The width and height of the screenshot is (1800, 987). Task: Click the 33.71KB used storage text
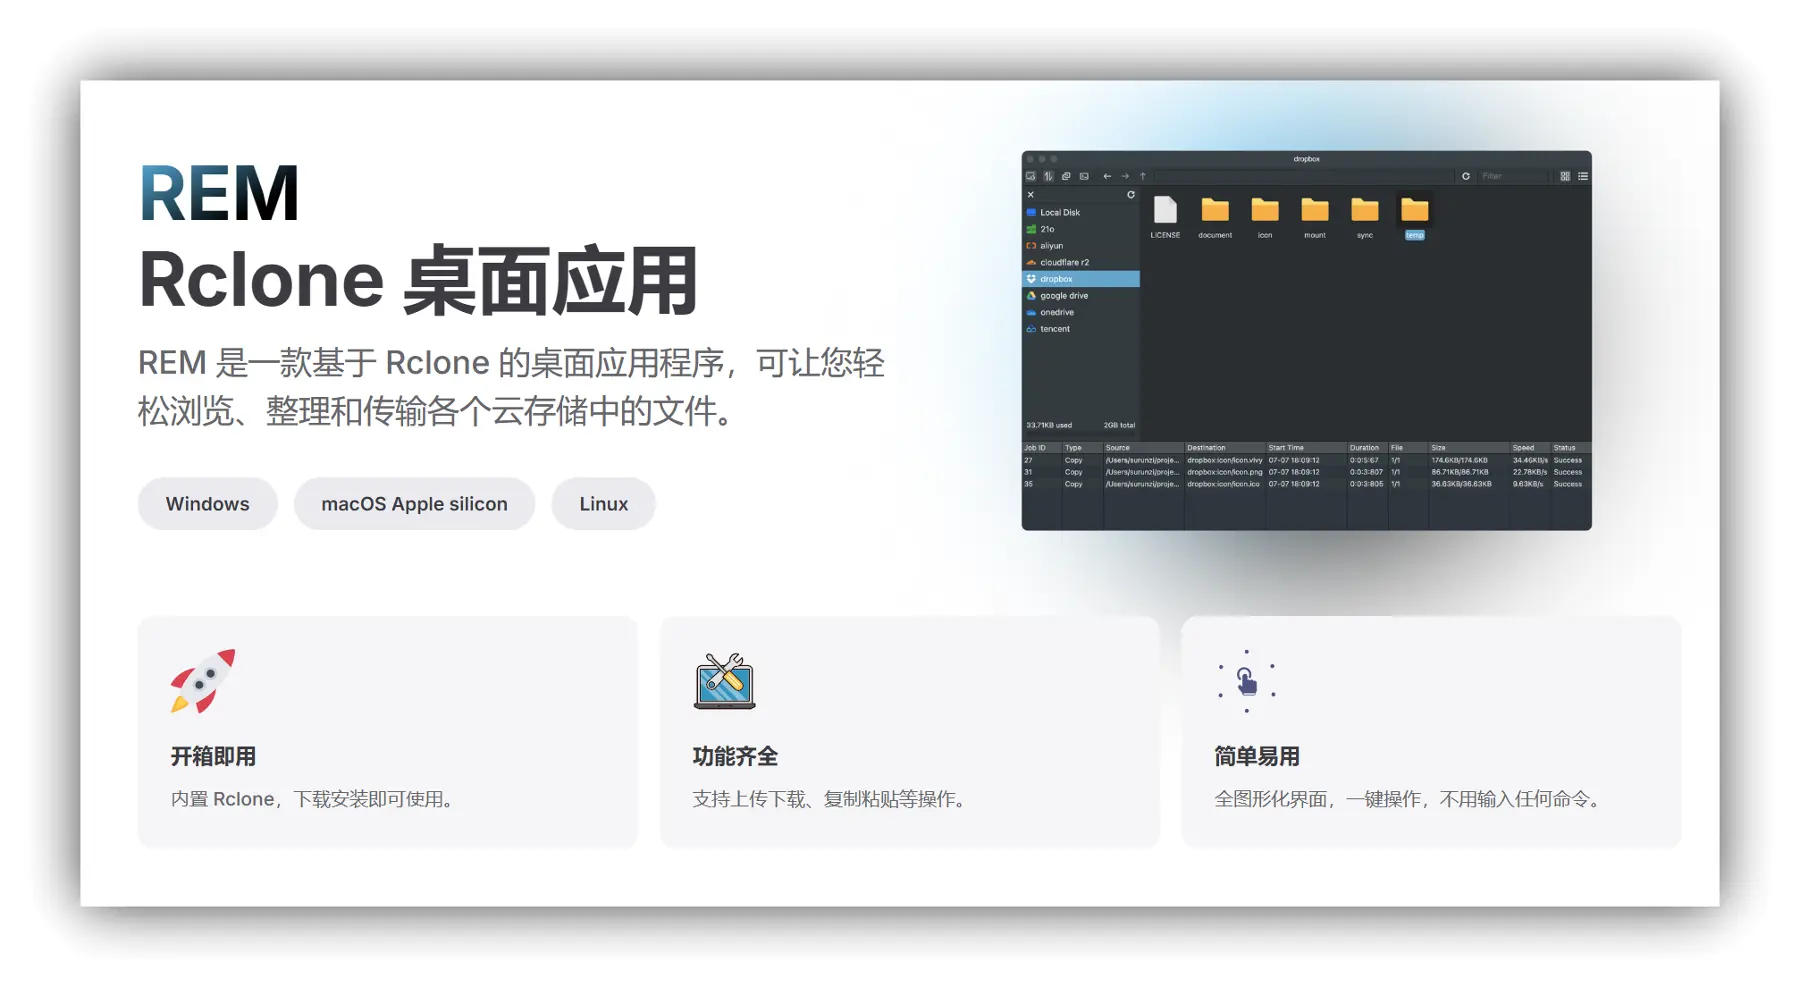(1049, 425)
